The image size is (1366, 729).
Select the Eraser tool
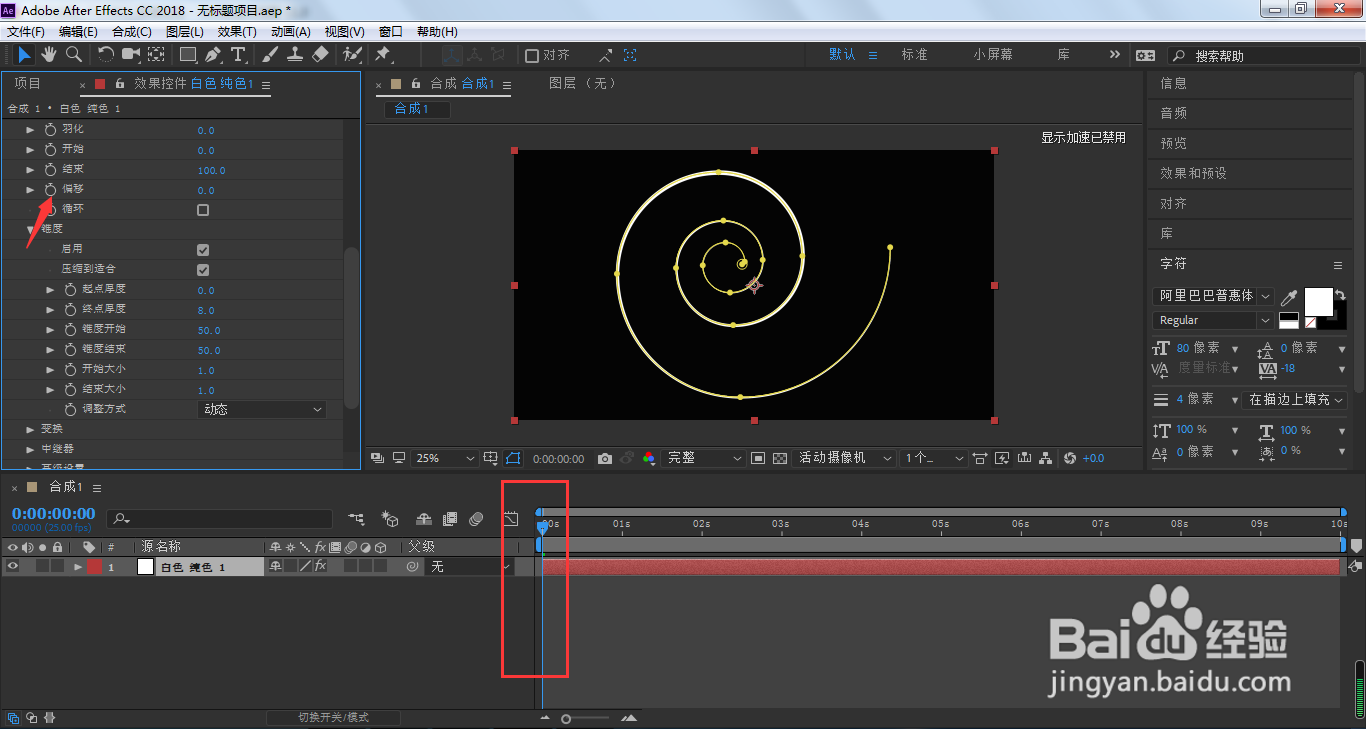point(320,54)
